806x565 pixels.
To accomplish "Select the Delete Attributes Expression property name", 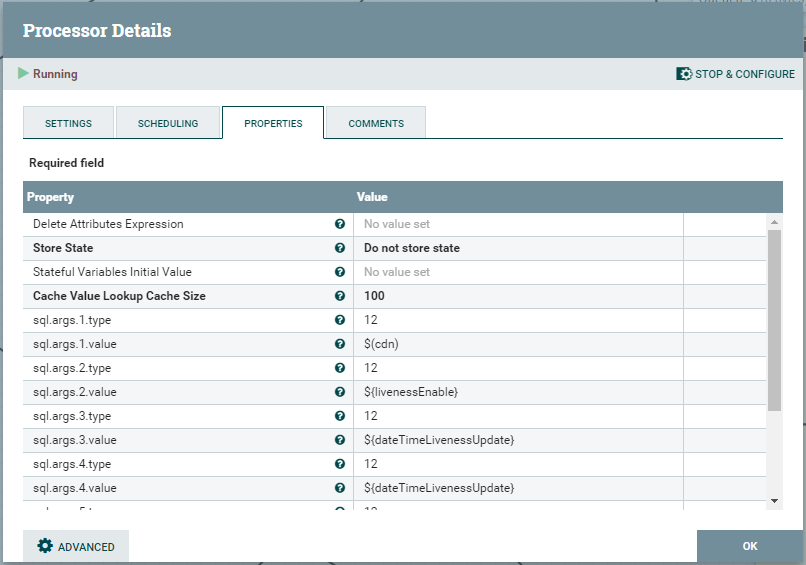I will pos(108,224).
